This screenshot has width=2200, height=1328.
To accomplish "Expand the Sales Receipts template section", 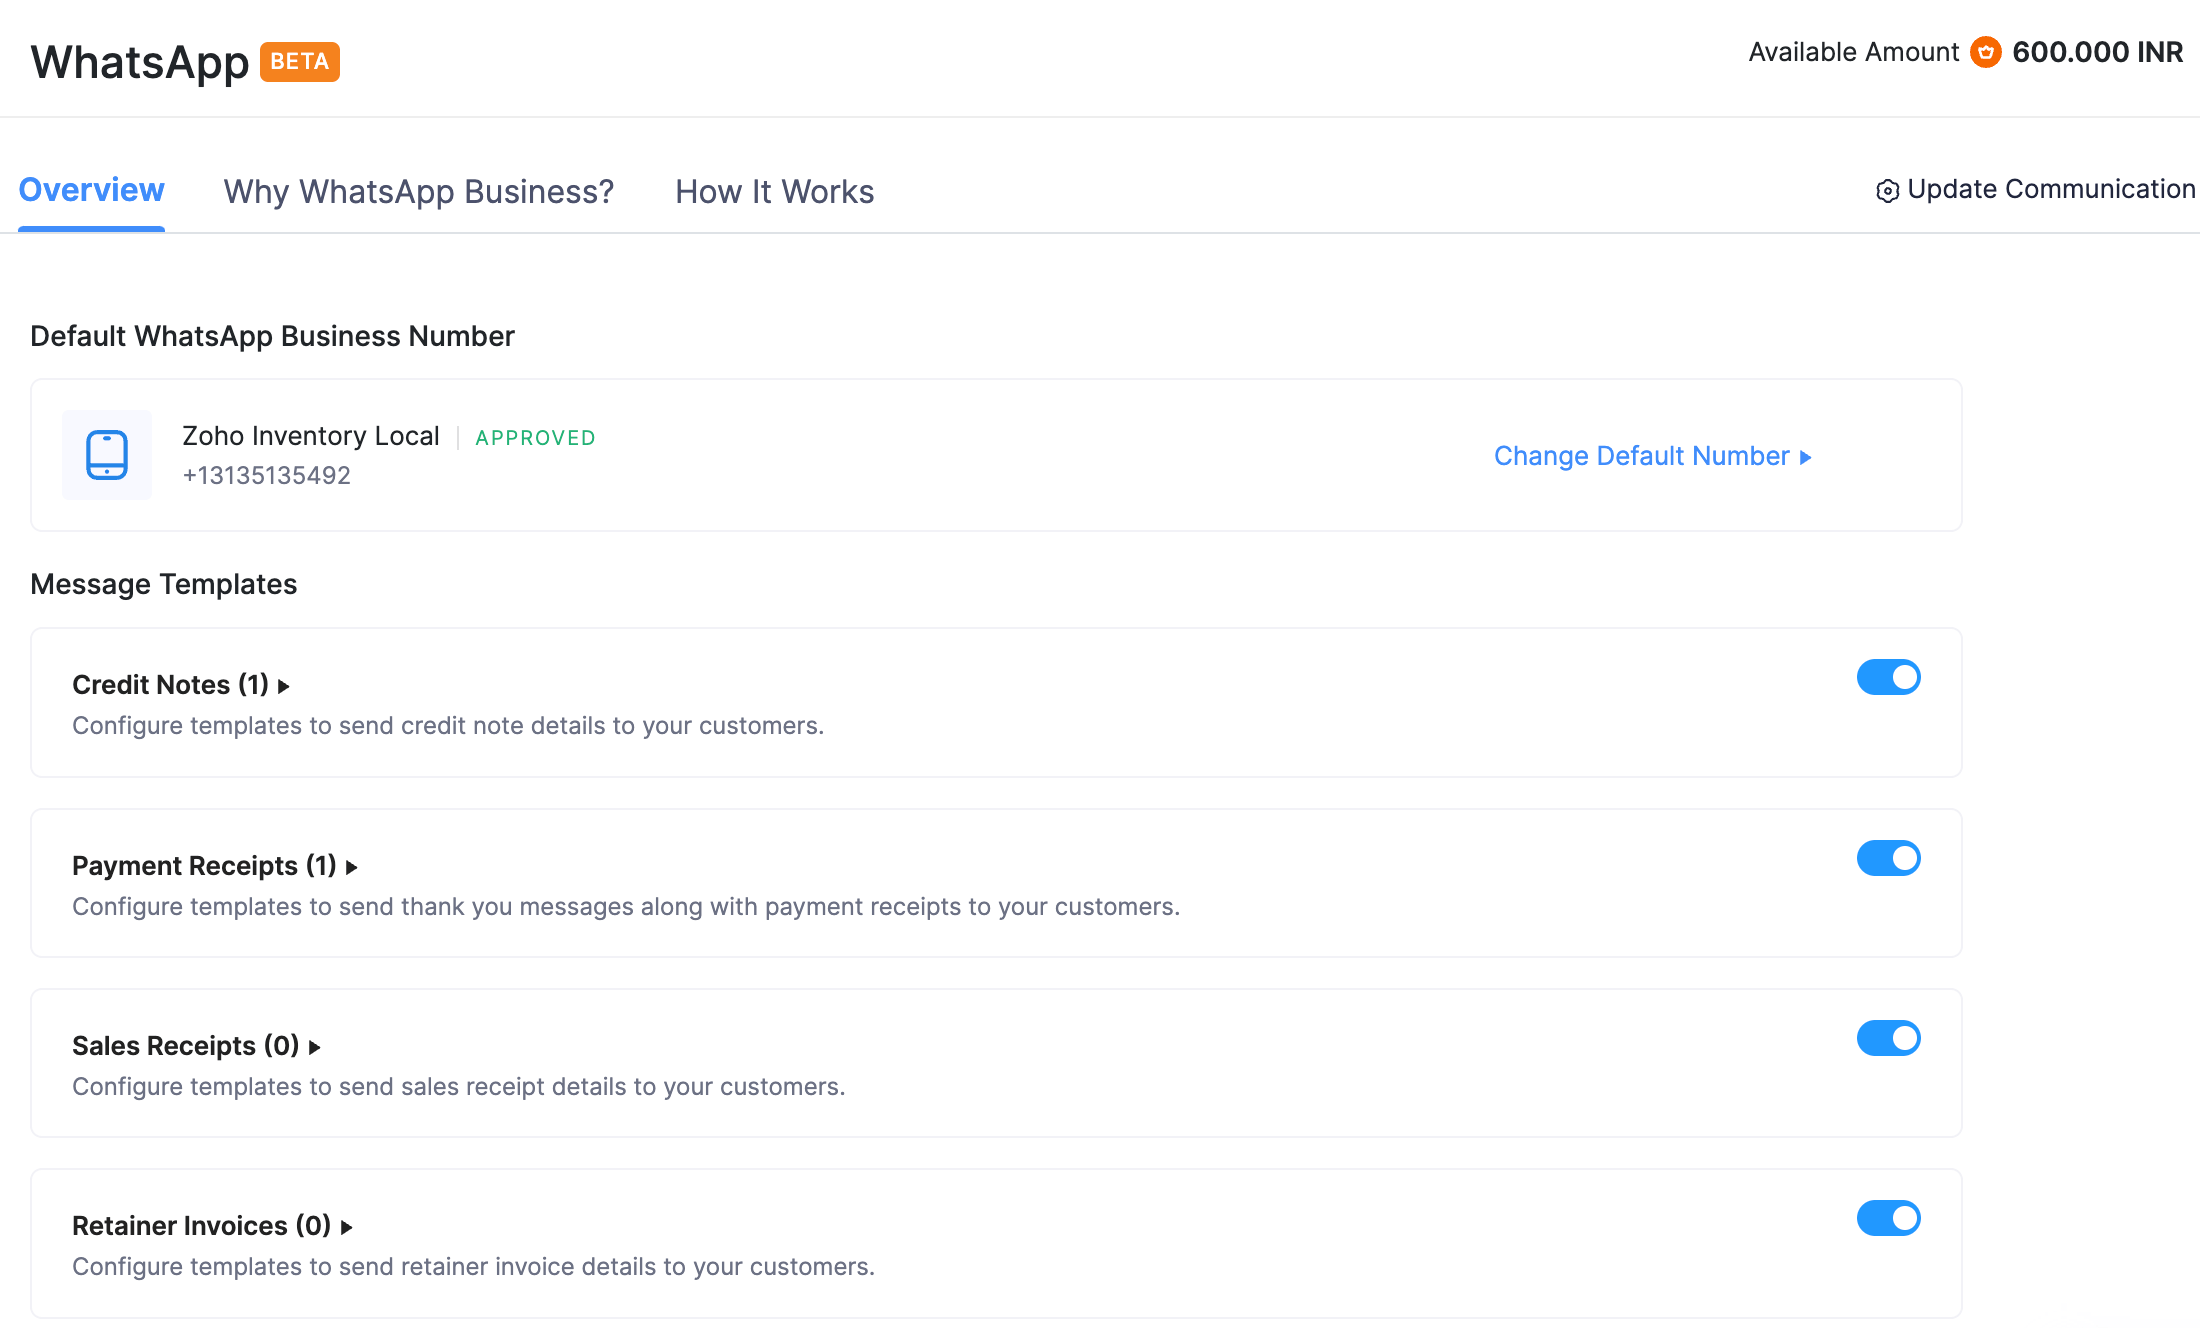I will coord(185,1045).
